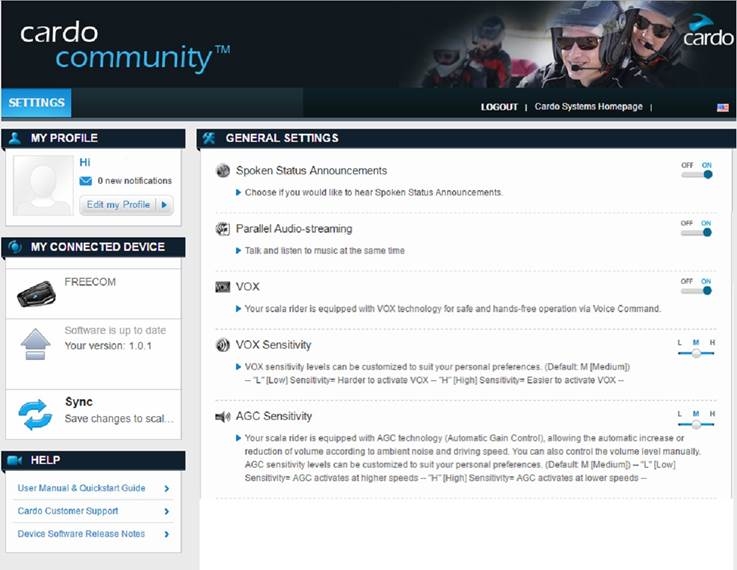Adjust the VOX Sensitivity slider

pos(696,353)
